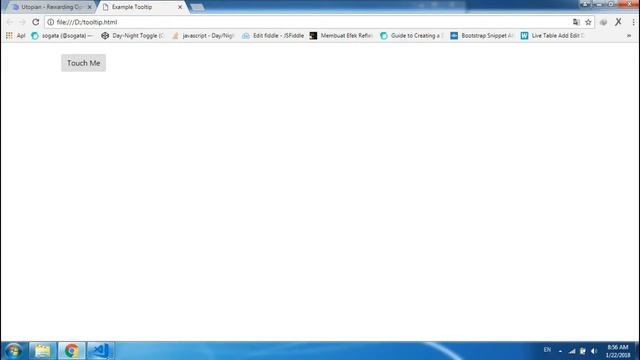Image resolution: width=640 pixels, height=360 pixels.
Task: Click the Touch Me button
Action: click(84, 63)
